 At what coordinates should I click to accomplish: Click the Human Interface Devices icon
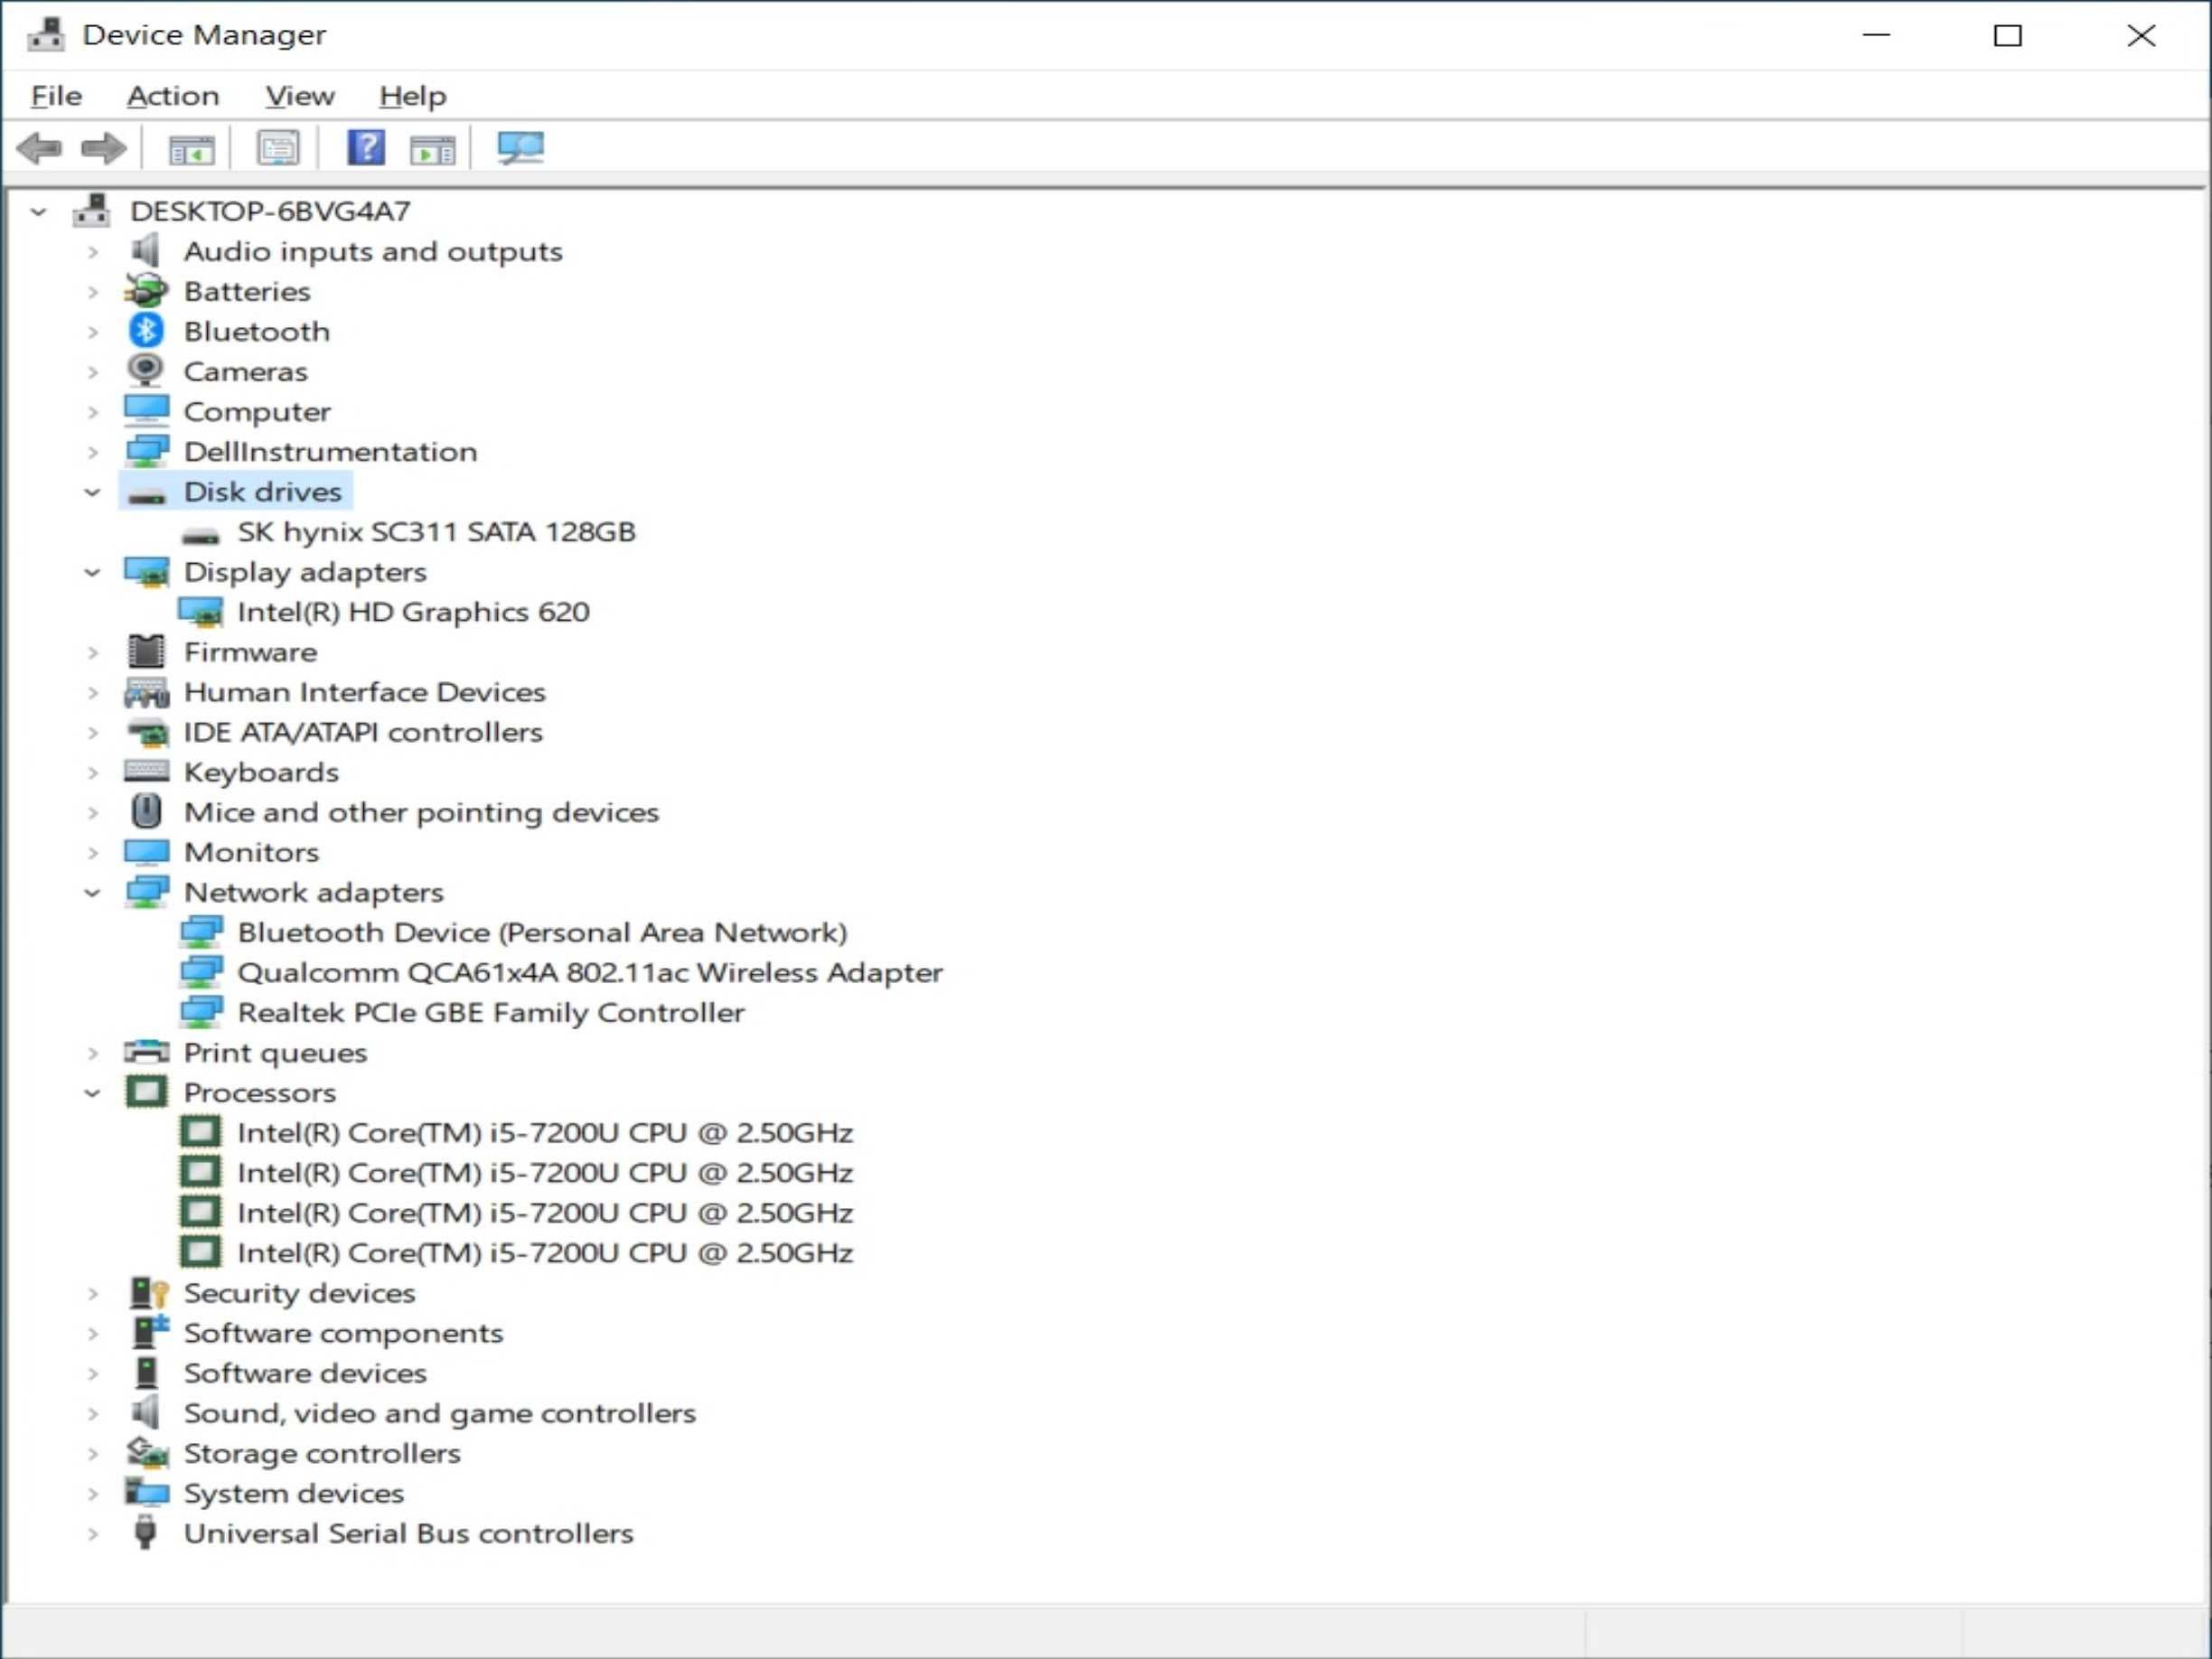(x=147, y=692)
